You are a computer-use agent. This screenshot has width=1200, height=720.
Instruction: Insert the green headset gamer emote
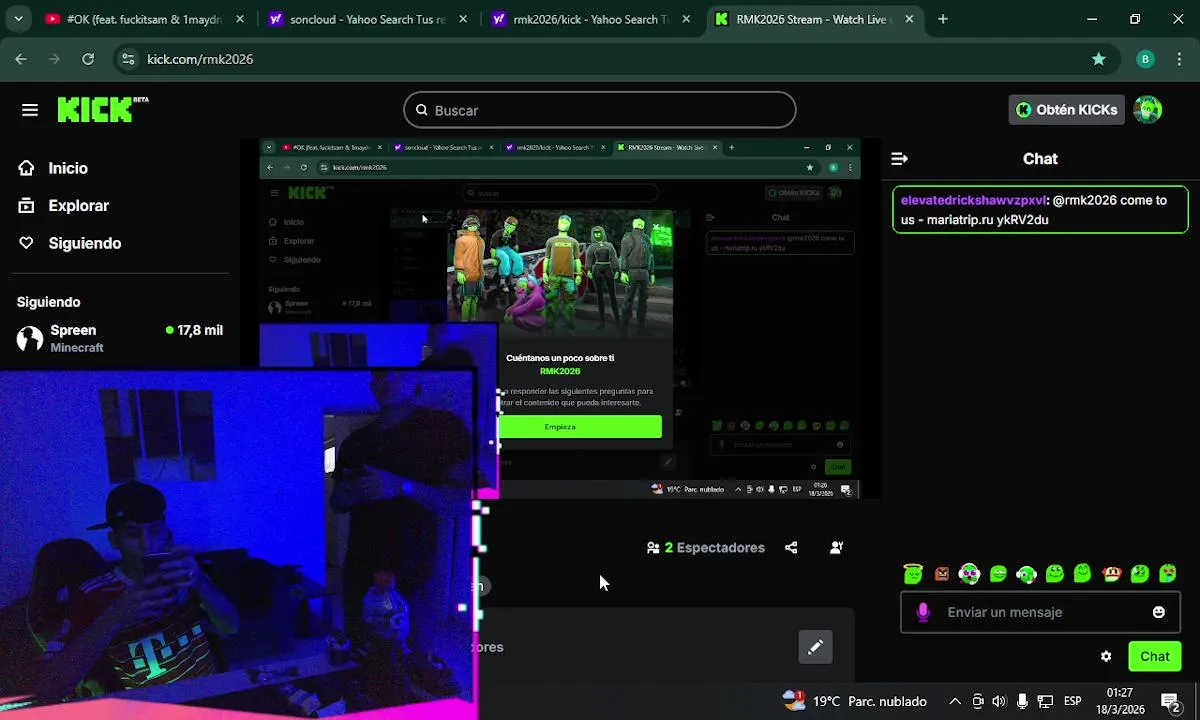coord(1026,574)
